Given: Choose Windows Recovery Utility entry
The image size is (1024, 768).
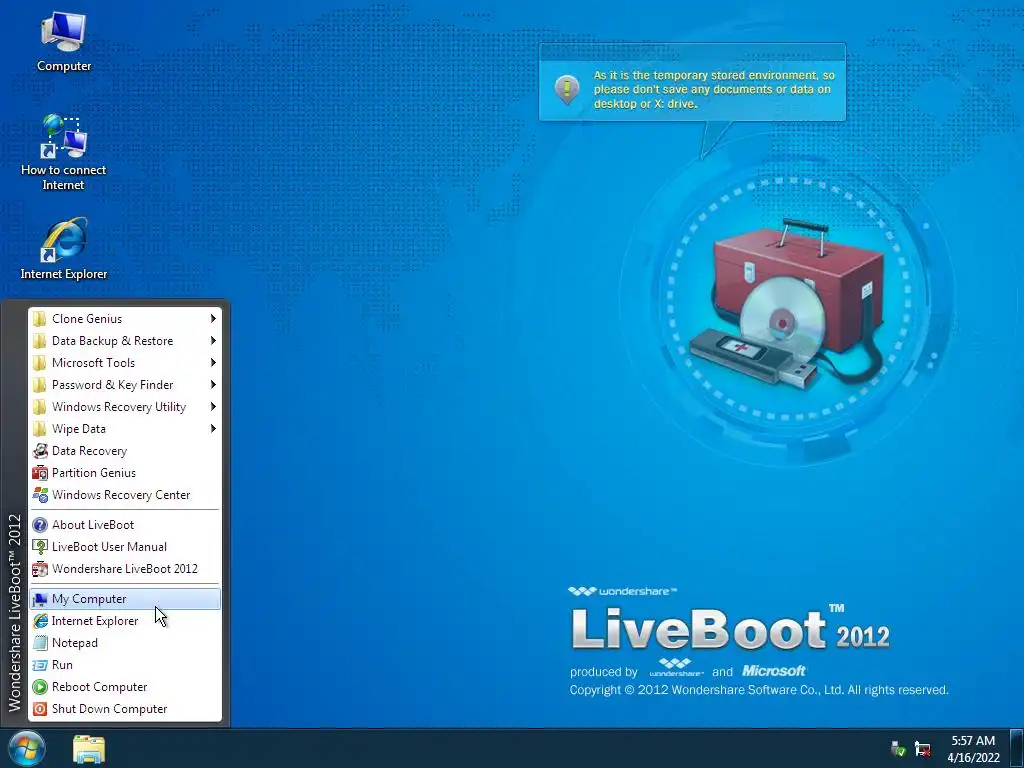Looking at the screenshot, I should pos(125,407).
